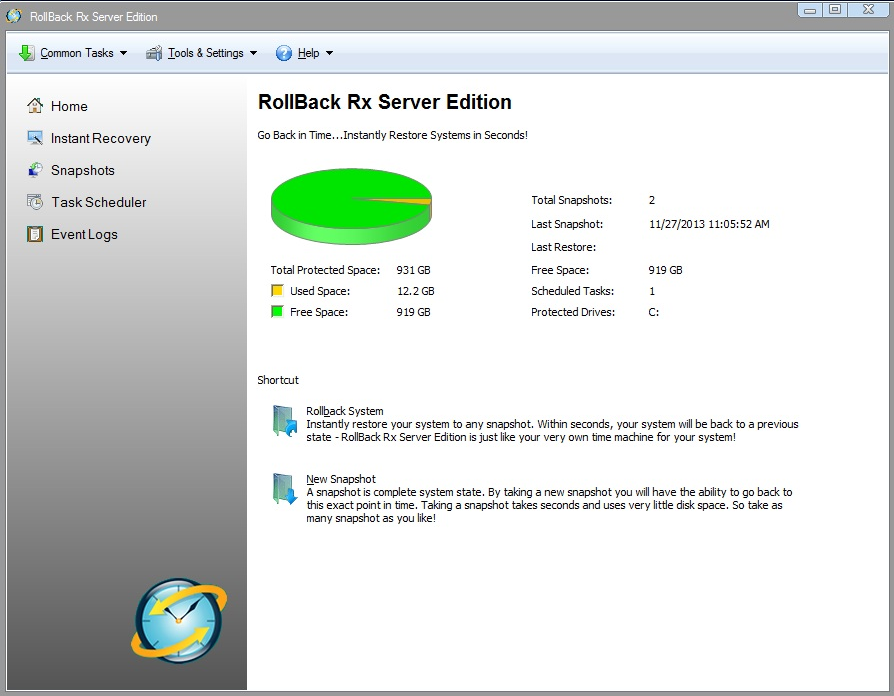The width and height of the screenshot is (894, 696).
Task: Close the RollBack Rx window
Action: [x=868, y=10]
